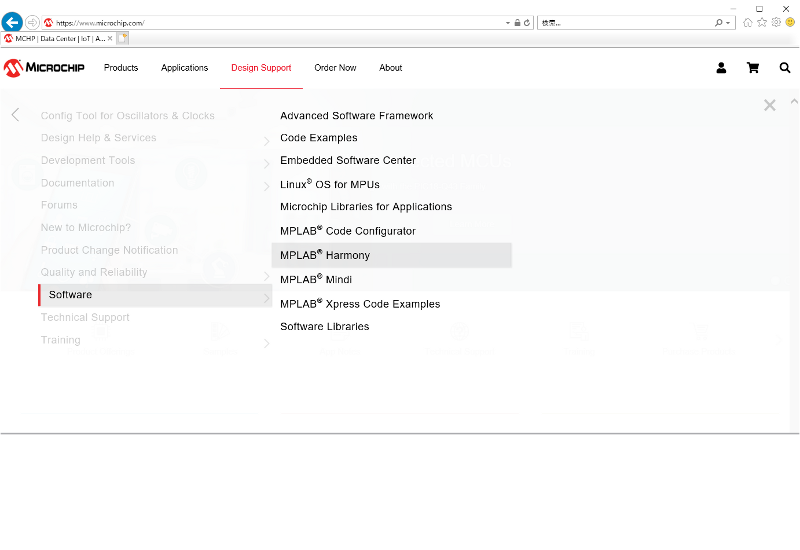Open the Products menu
The width and height of the screenshot is (800, 550).
click(121, 68)
